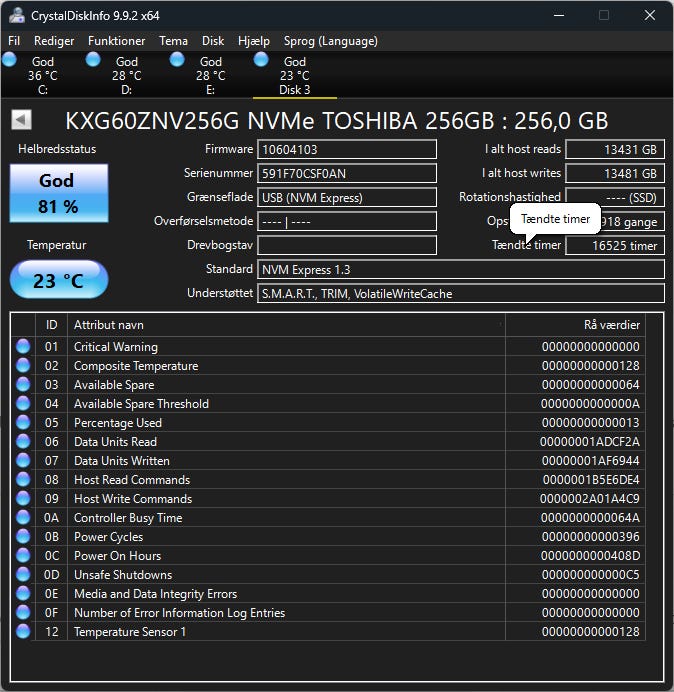Click the Understøttet features field
This screenshot has width=674, height=692.
(x=461, y=293)
